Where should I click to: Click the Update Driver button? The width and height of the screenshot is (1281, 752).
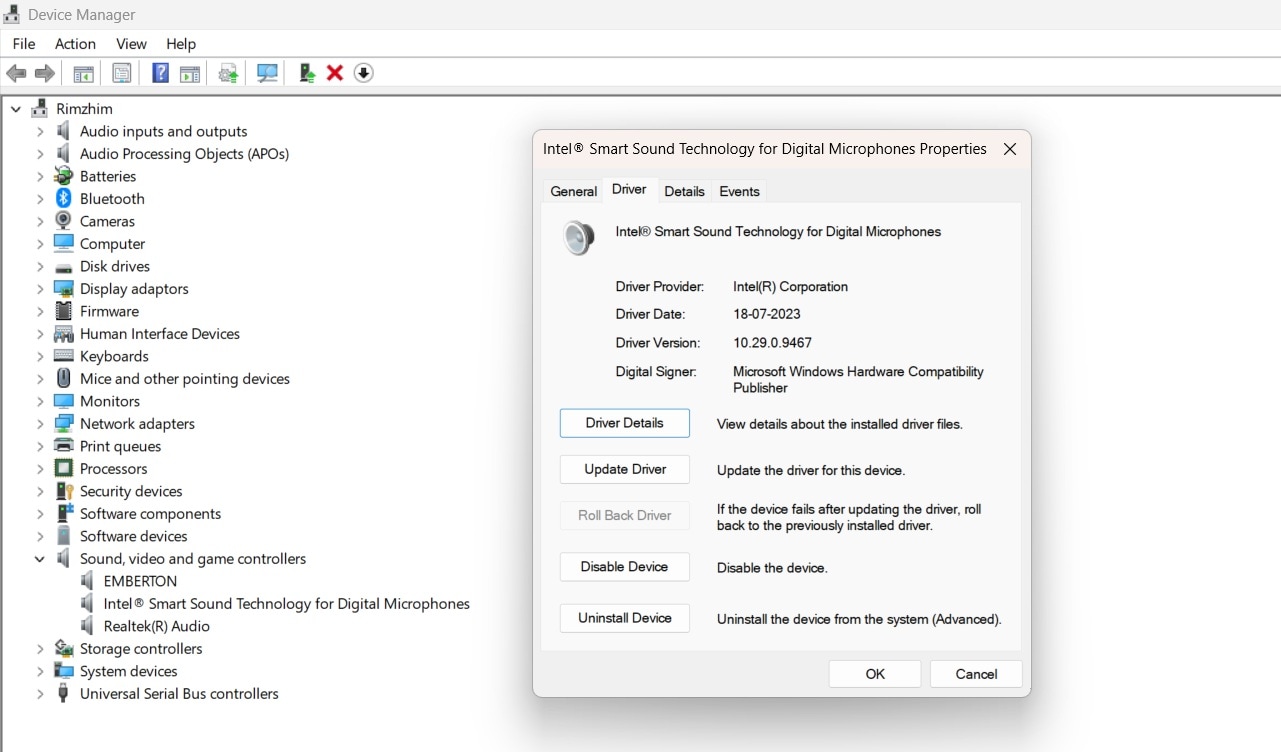coord(625,469)
